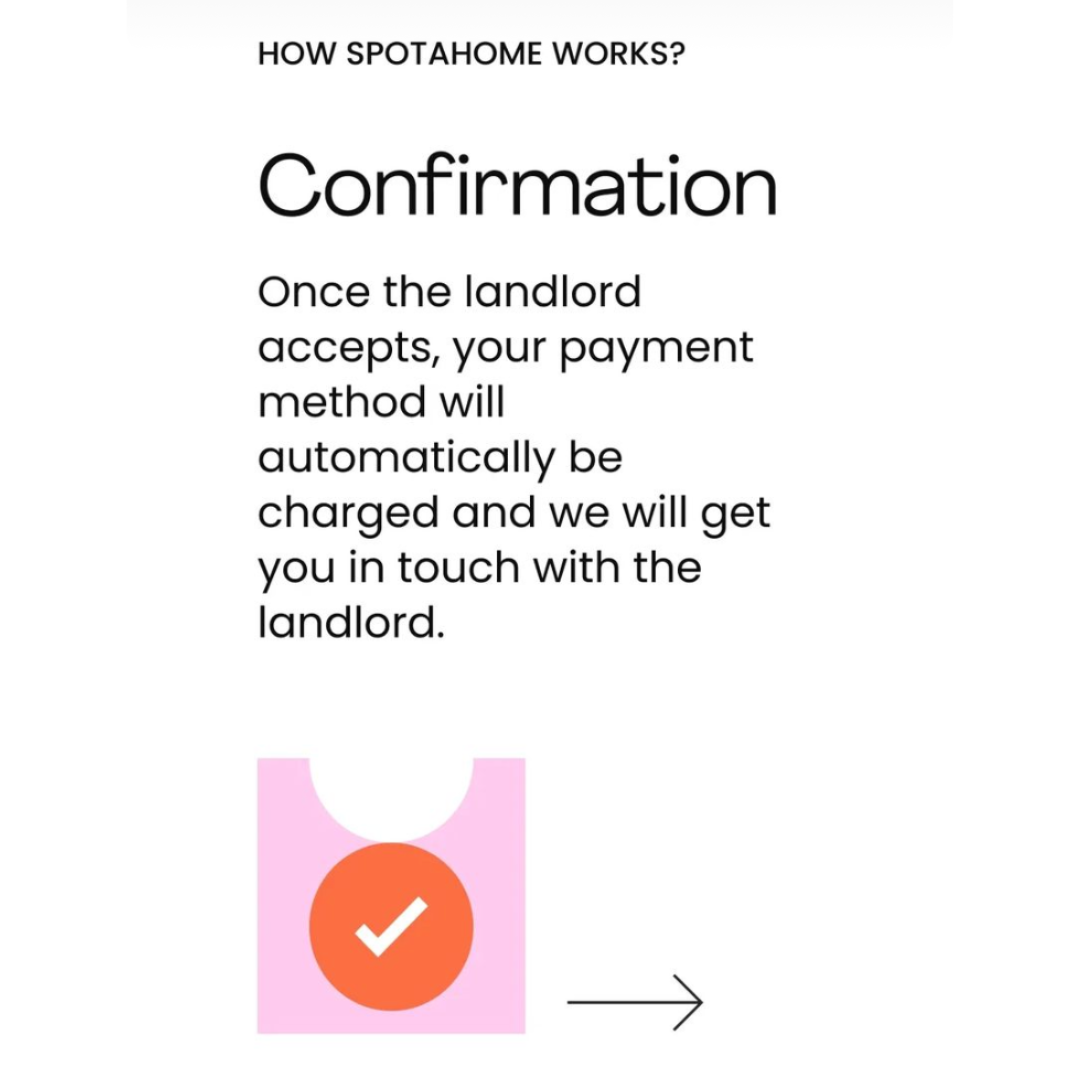Click the word "HOW" in the header
1080x1080 pixels.
click(x=297, y=54)
